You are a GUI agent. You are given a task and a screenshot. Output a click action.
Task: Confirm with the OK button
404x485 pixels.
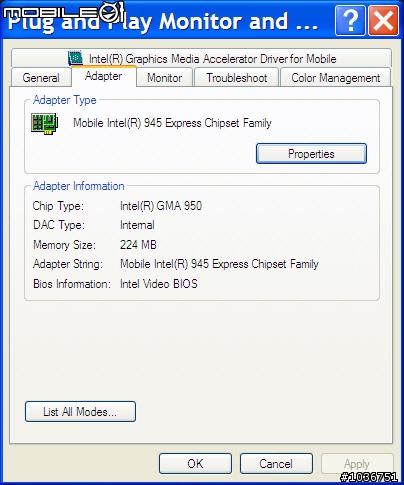pyautogui.click(x=195, y=463)
